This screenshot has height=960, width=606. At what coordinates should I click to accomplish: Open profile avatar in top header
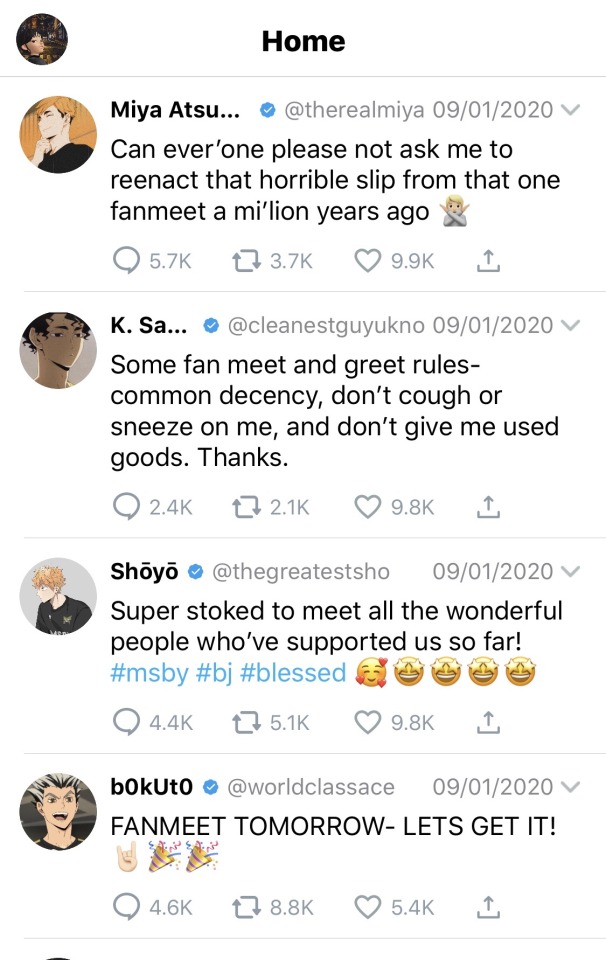tap(43, 40)
